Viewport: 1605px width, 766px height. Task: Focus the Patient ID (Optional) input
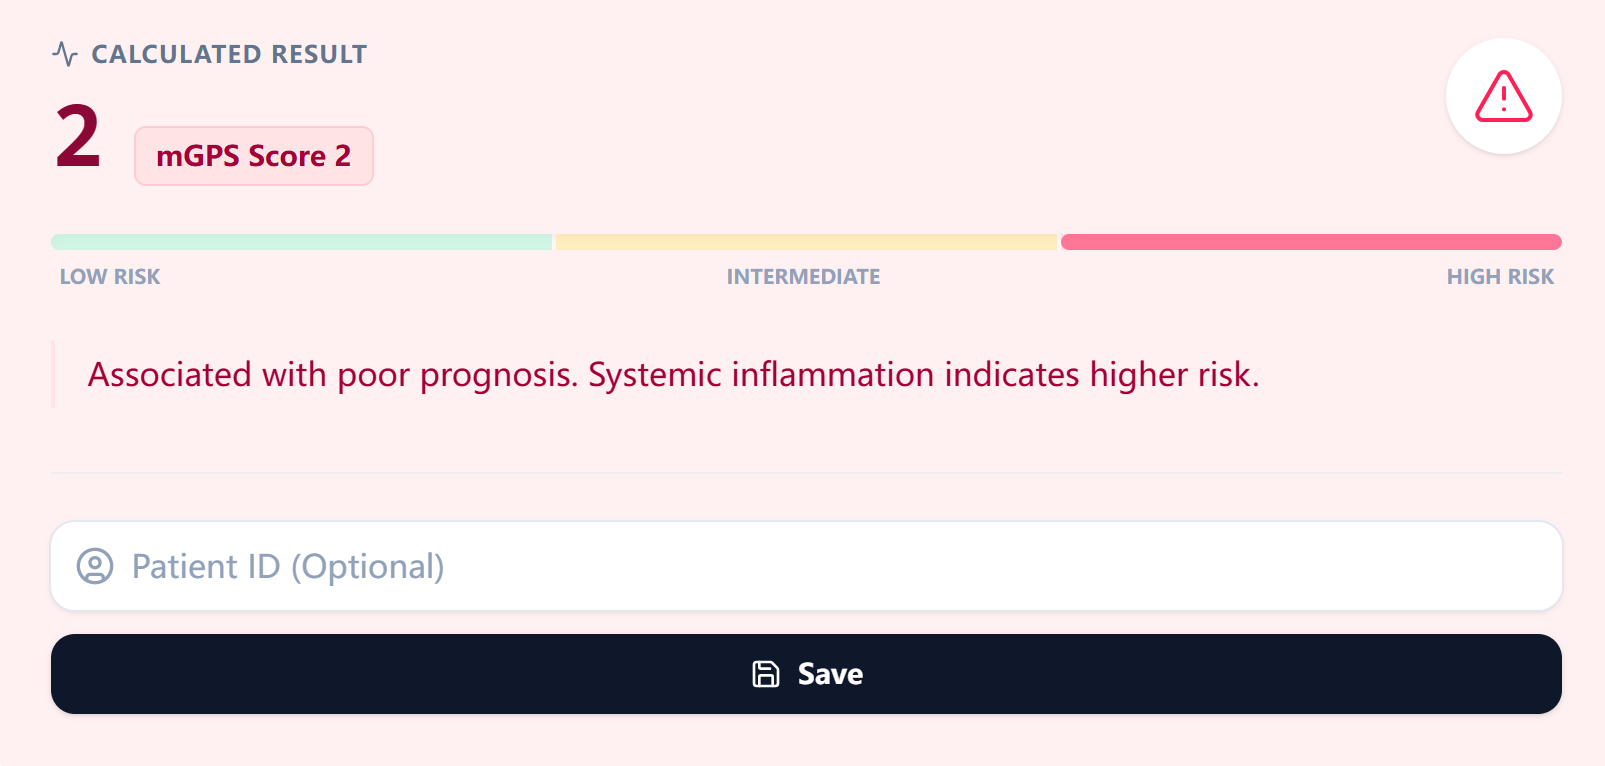(800, 566)
